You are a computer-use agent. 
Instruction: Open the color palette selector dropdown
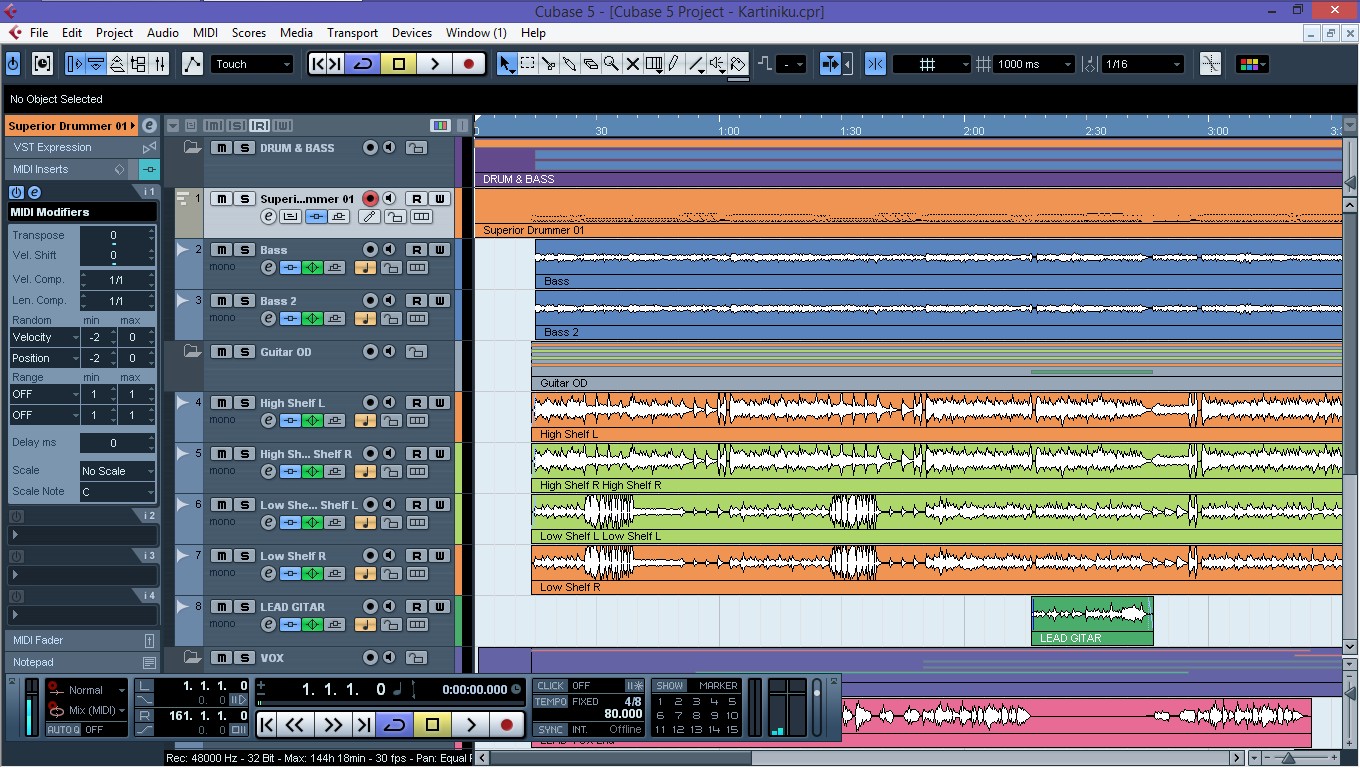[x=1252, y=64]
